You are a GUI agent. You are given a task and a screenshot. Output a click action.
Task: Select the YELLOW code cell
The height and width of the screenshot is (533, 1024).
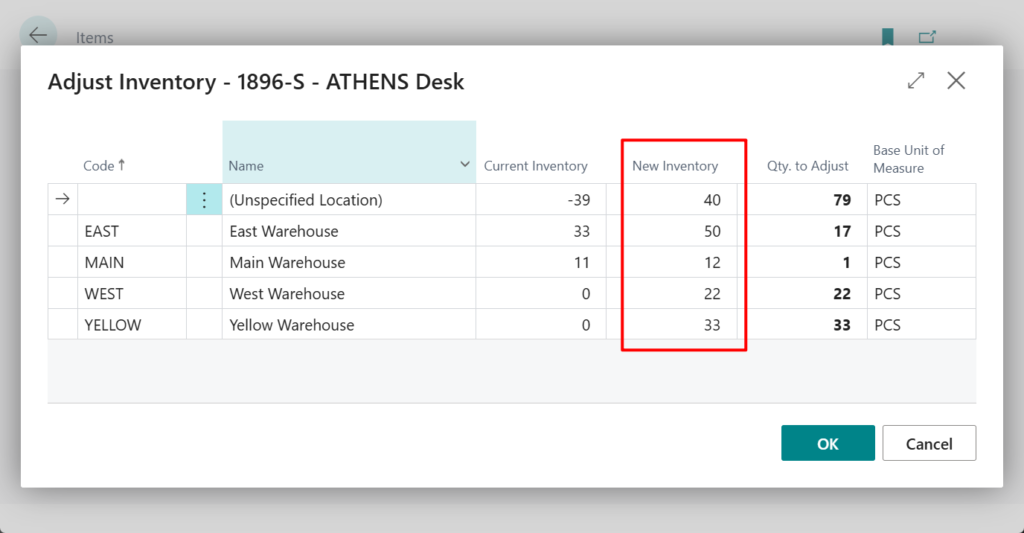coord(113,325)
